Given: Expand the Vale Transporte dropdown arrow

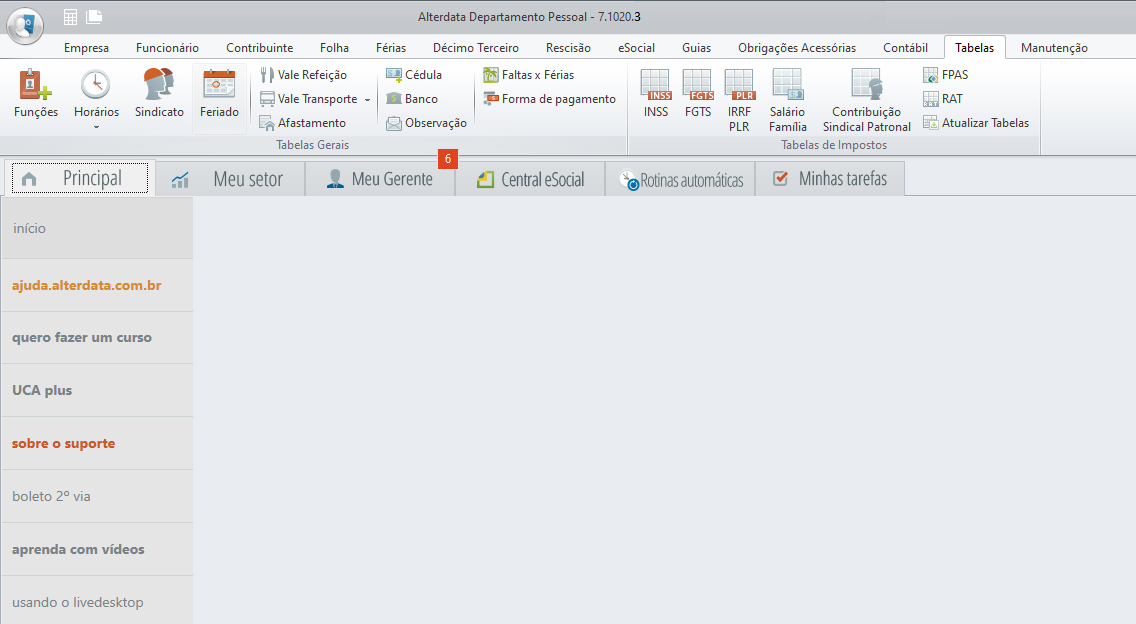Looking at the screenshot, I should click(x=367, y=99).
